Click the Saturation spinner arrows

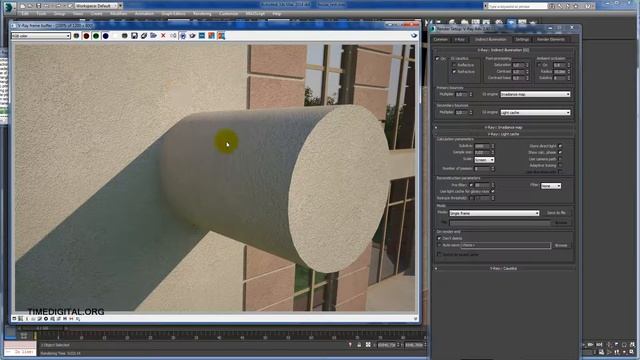[x=527, y=65]
